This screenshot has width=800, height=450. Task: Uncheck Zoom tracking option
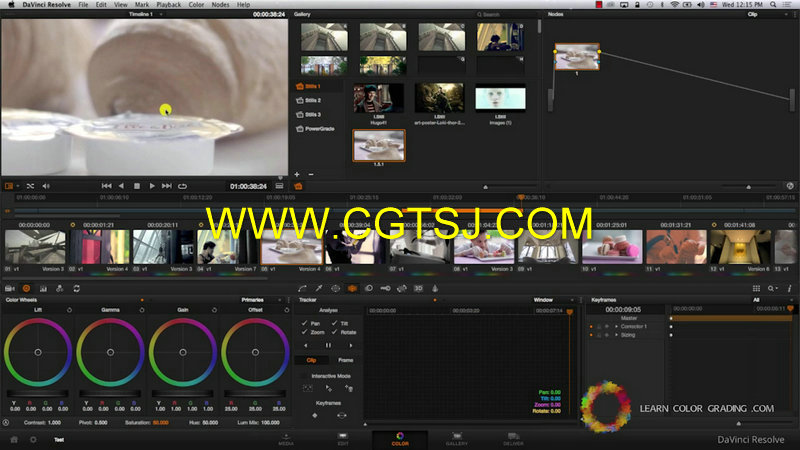[x=305, y=332]
